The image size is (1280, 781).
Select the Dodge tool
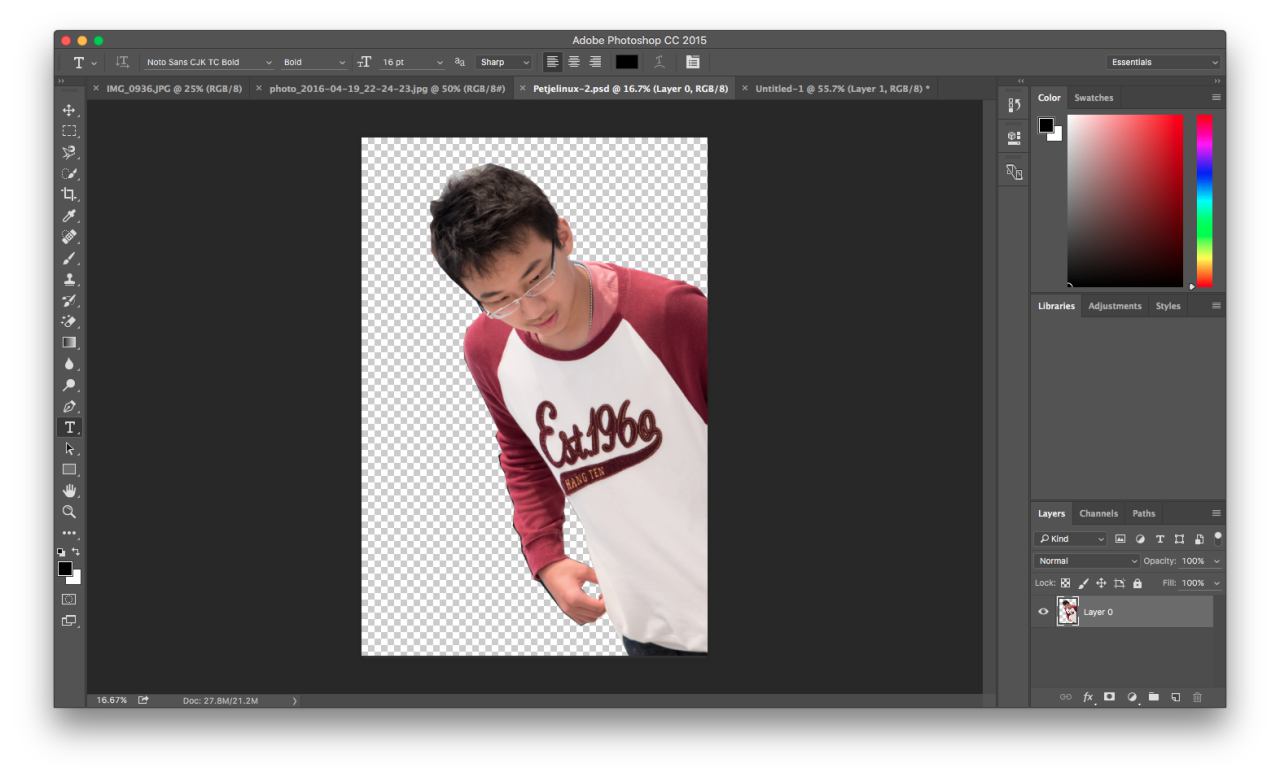coord(69,385)
